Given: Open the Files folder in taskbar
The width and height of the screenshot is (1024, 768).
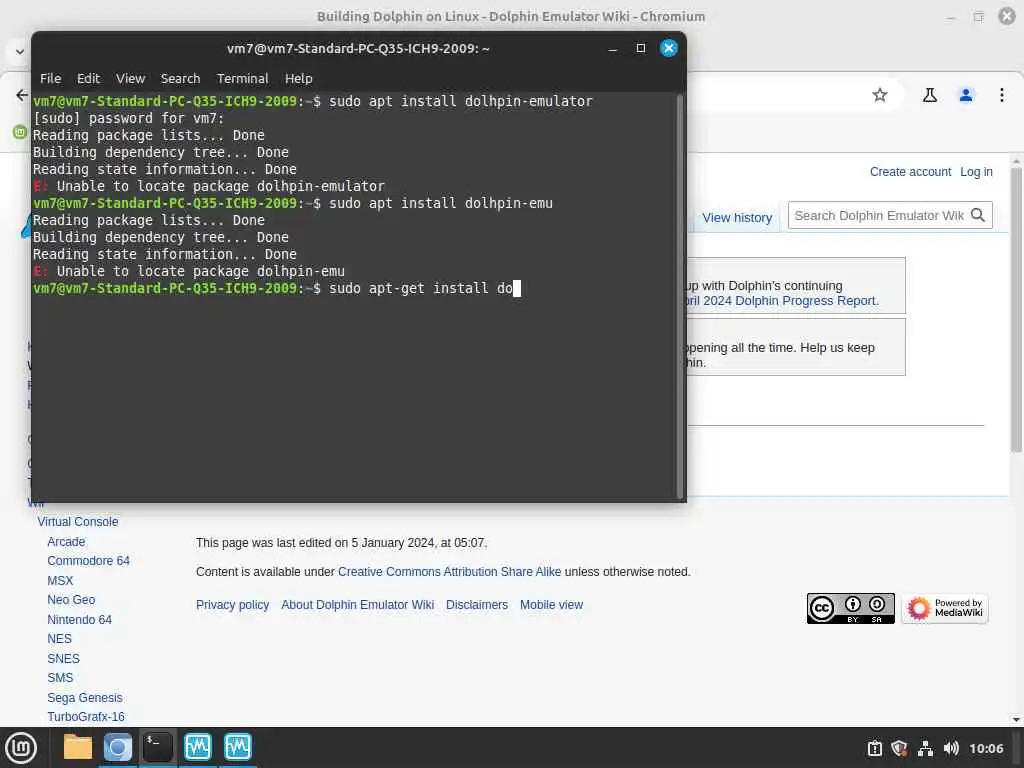Looking at the screenshot, I should (78, 747).
